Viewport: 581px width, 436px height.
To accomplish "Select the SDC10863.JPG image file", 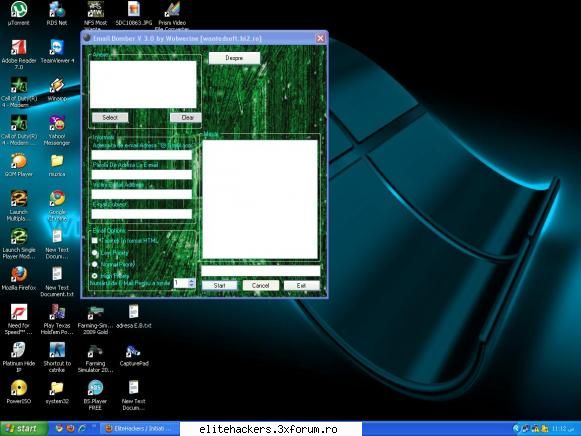I will click(x=134, y=13).
